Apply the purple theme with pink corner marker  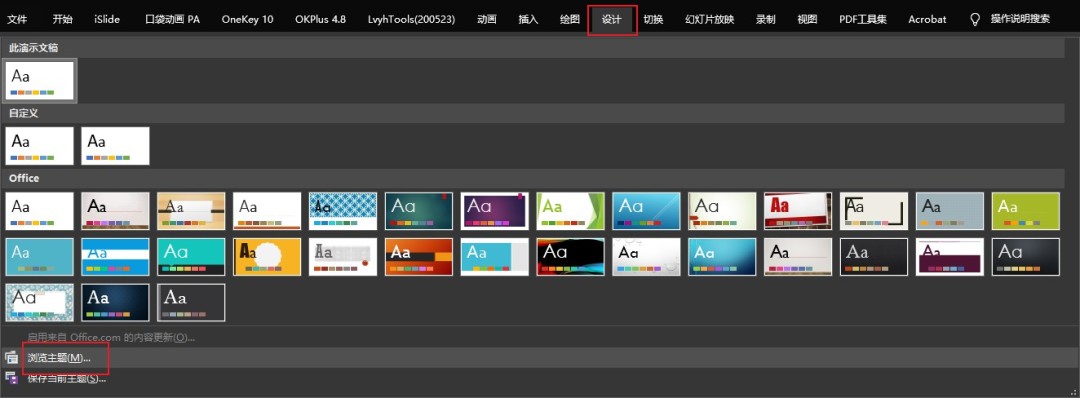[495, 211]
